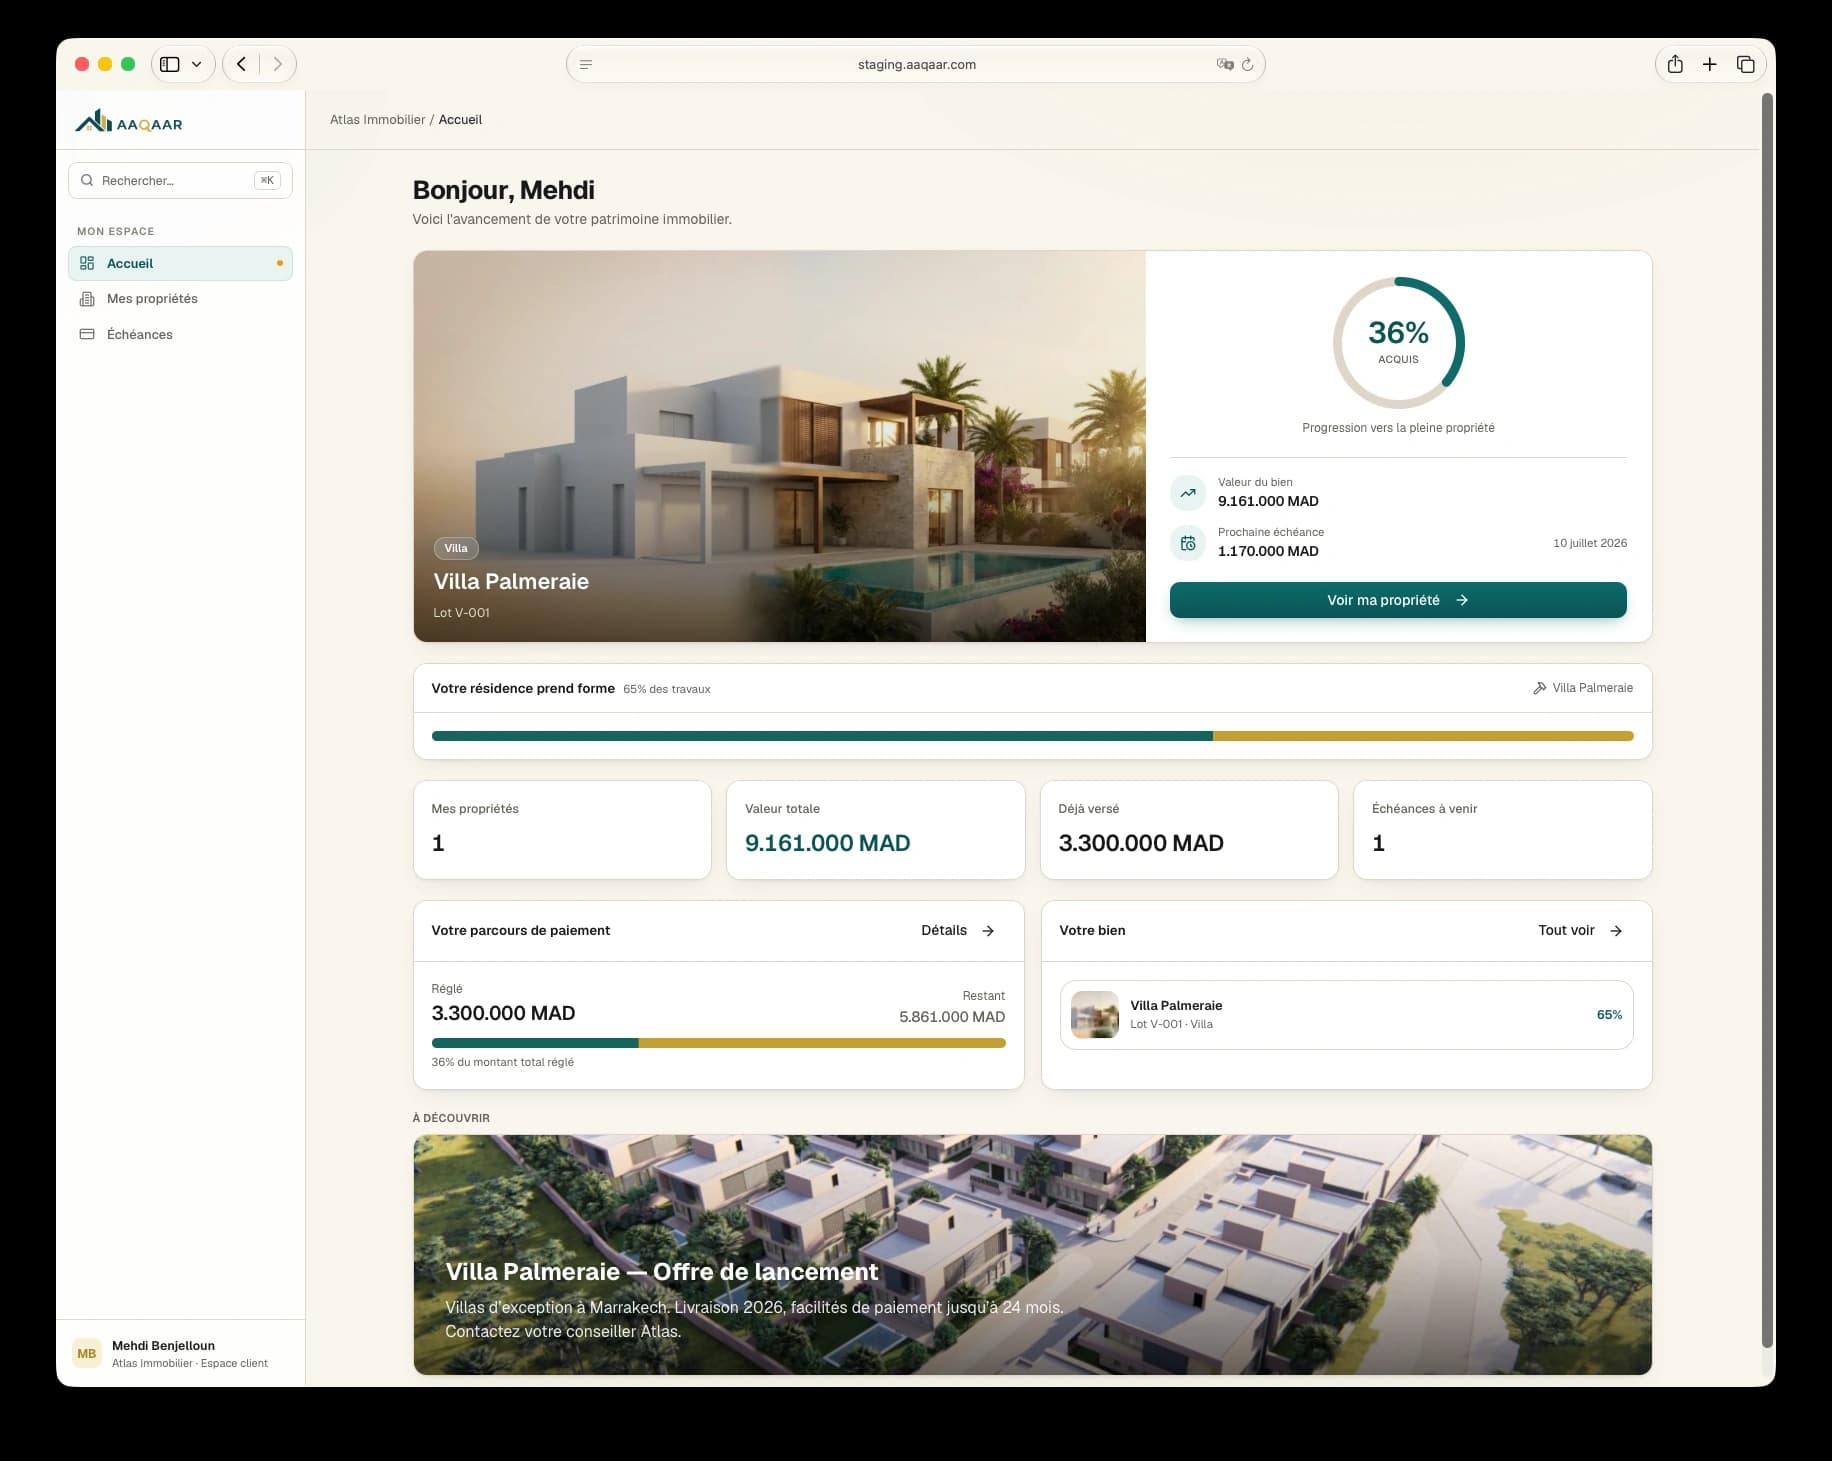1832x1461 pixels.
Task: Click the Mes propriétés building icon
Action: [x=87, y=298]
